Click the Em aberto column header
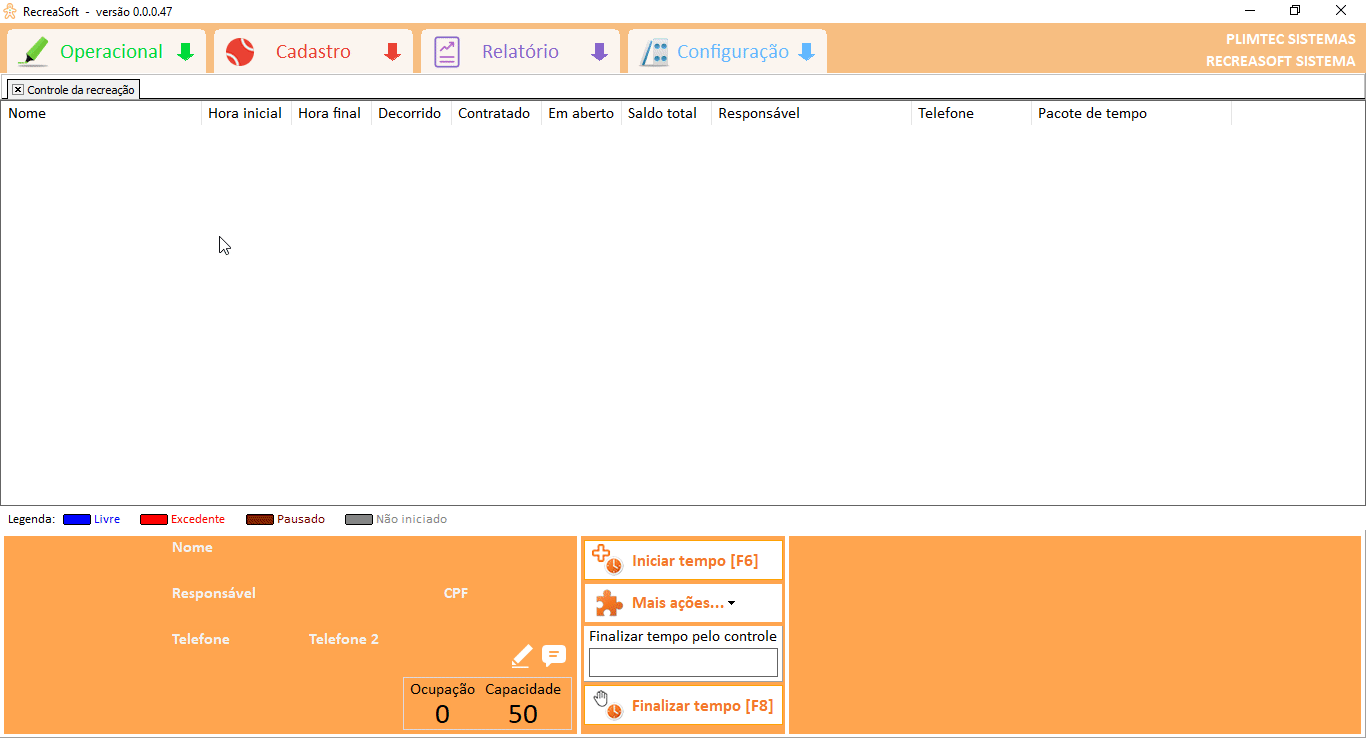The image size is (1366, 738). 581,113
